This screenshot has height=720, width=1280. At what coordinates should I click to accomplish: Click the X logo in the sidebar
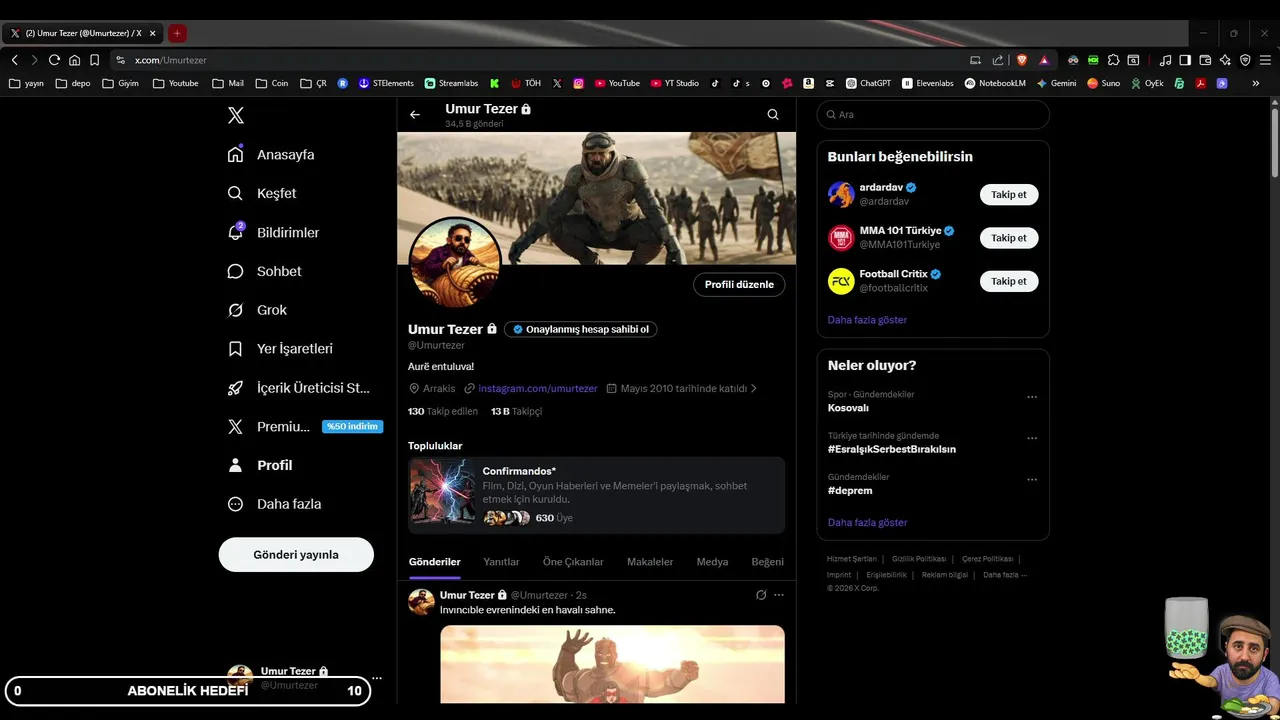coord(236,115)
